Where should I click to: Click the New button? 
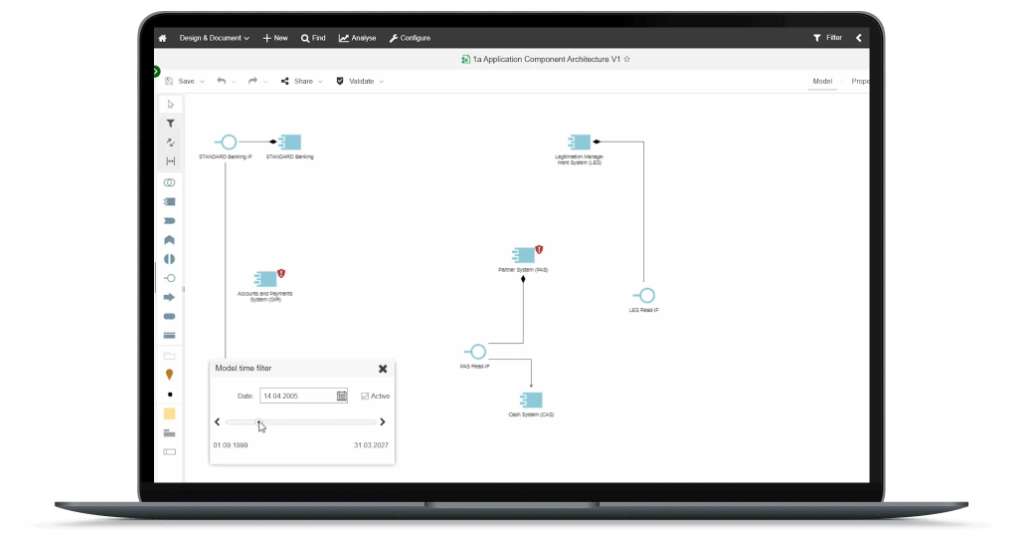pyautogui.click(x=275, y=38)
